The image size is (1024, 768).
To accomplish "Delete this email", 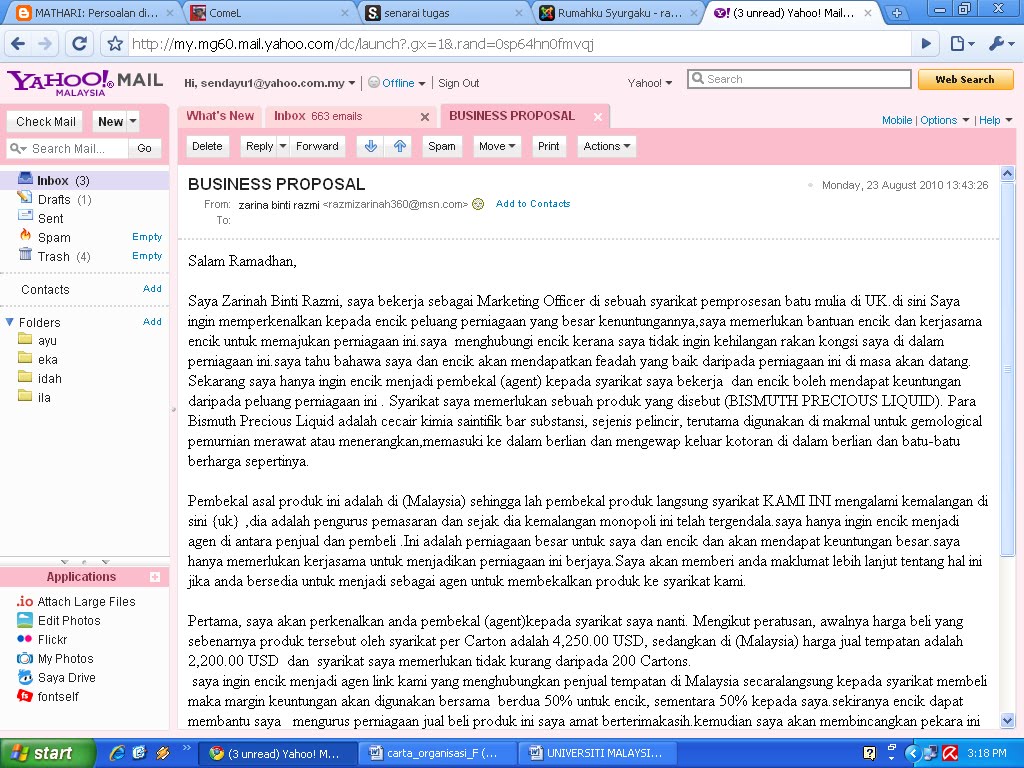I will pos(207,146).
